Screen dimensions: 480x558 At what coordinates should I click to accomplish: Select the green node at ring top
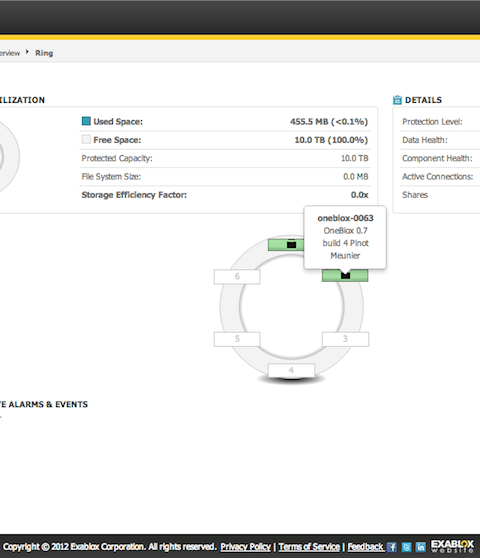286,244
